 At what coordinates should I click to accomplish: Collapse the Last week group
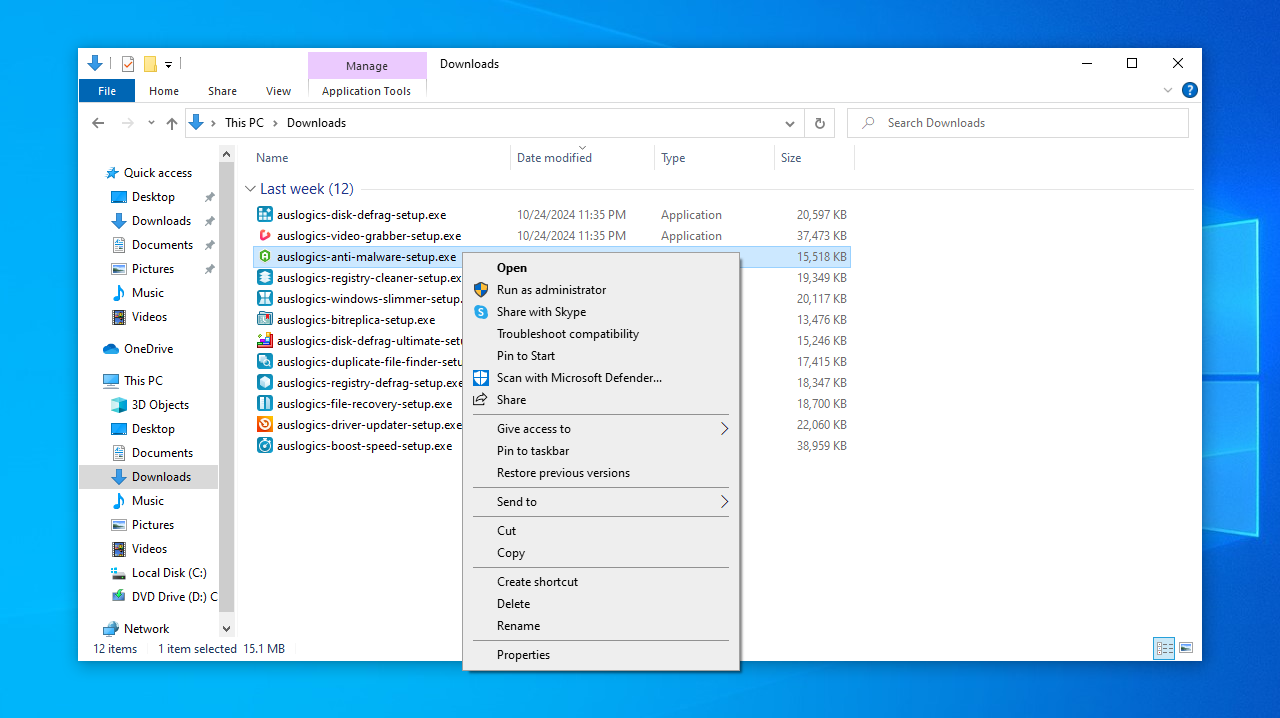250,189
